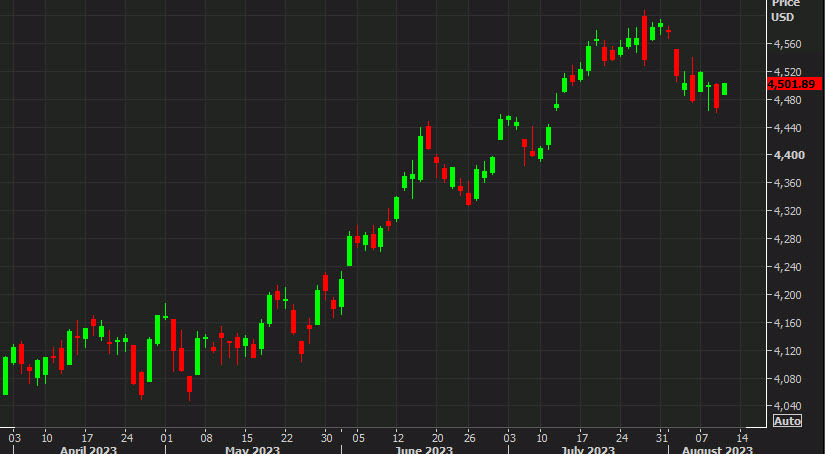Click the 31 date tick on time axis
825x454 pixels.
coord(661,438)
